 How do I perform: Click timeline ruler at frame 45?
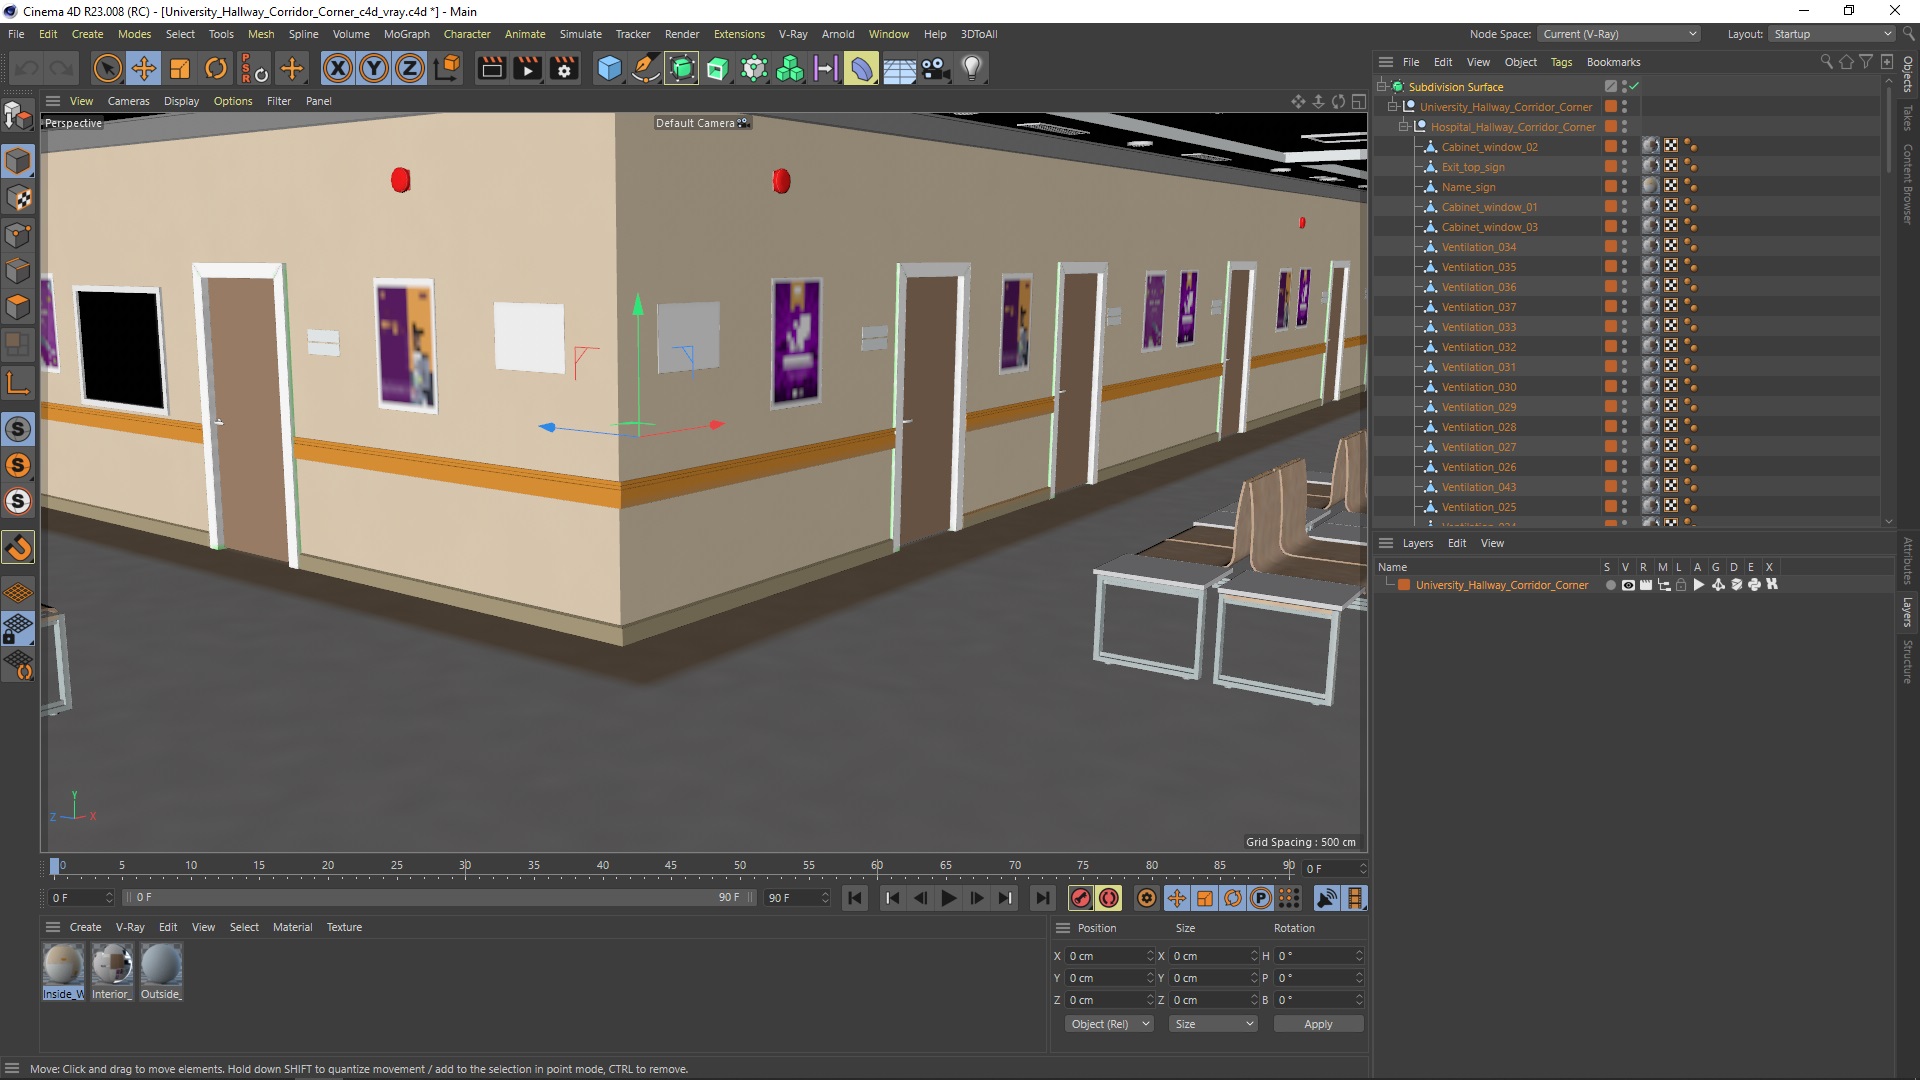[671, 866]
